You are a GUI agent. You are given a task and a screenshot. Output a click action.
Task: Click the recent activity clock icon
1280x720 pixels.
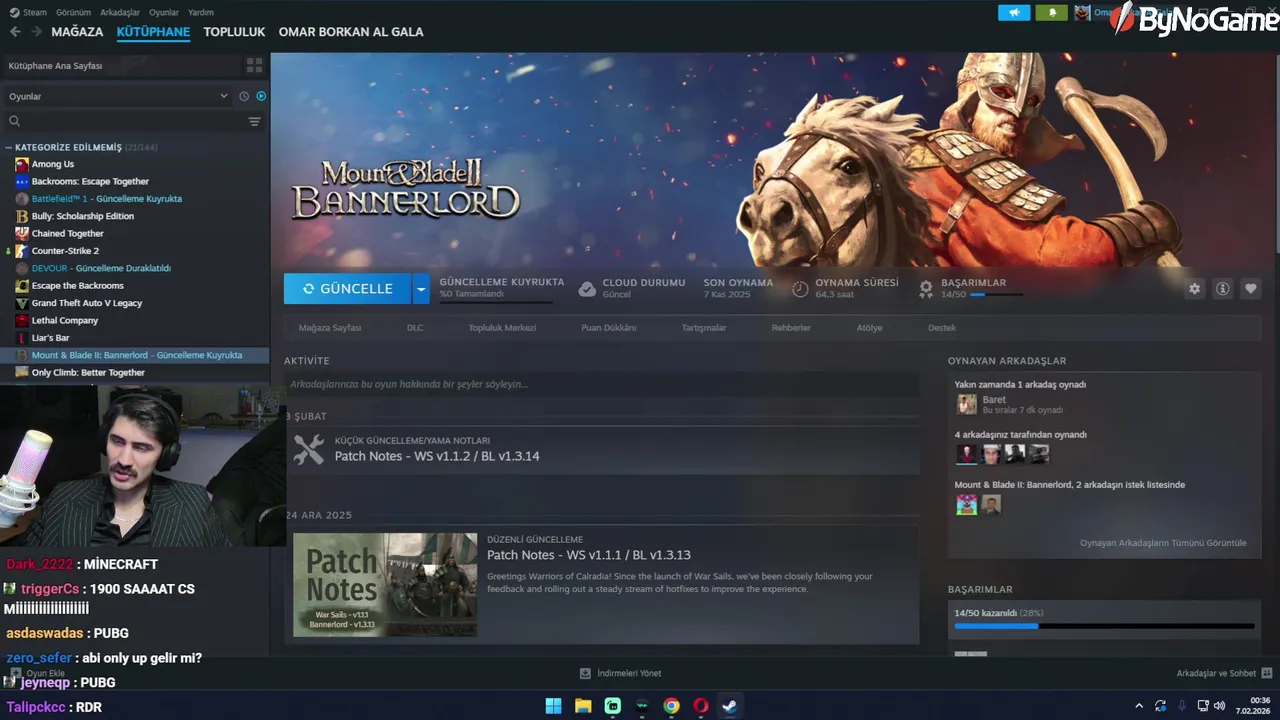pos(244,96)
